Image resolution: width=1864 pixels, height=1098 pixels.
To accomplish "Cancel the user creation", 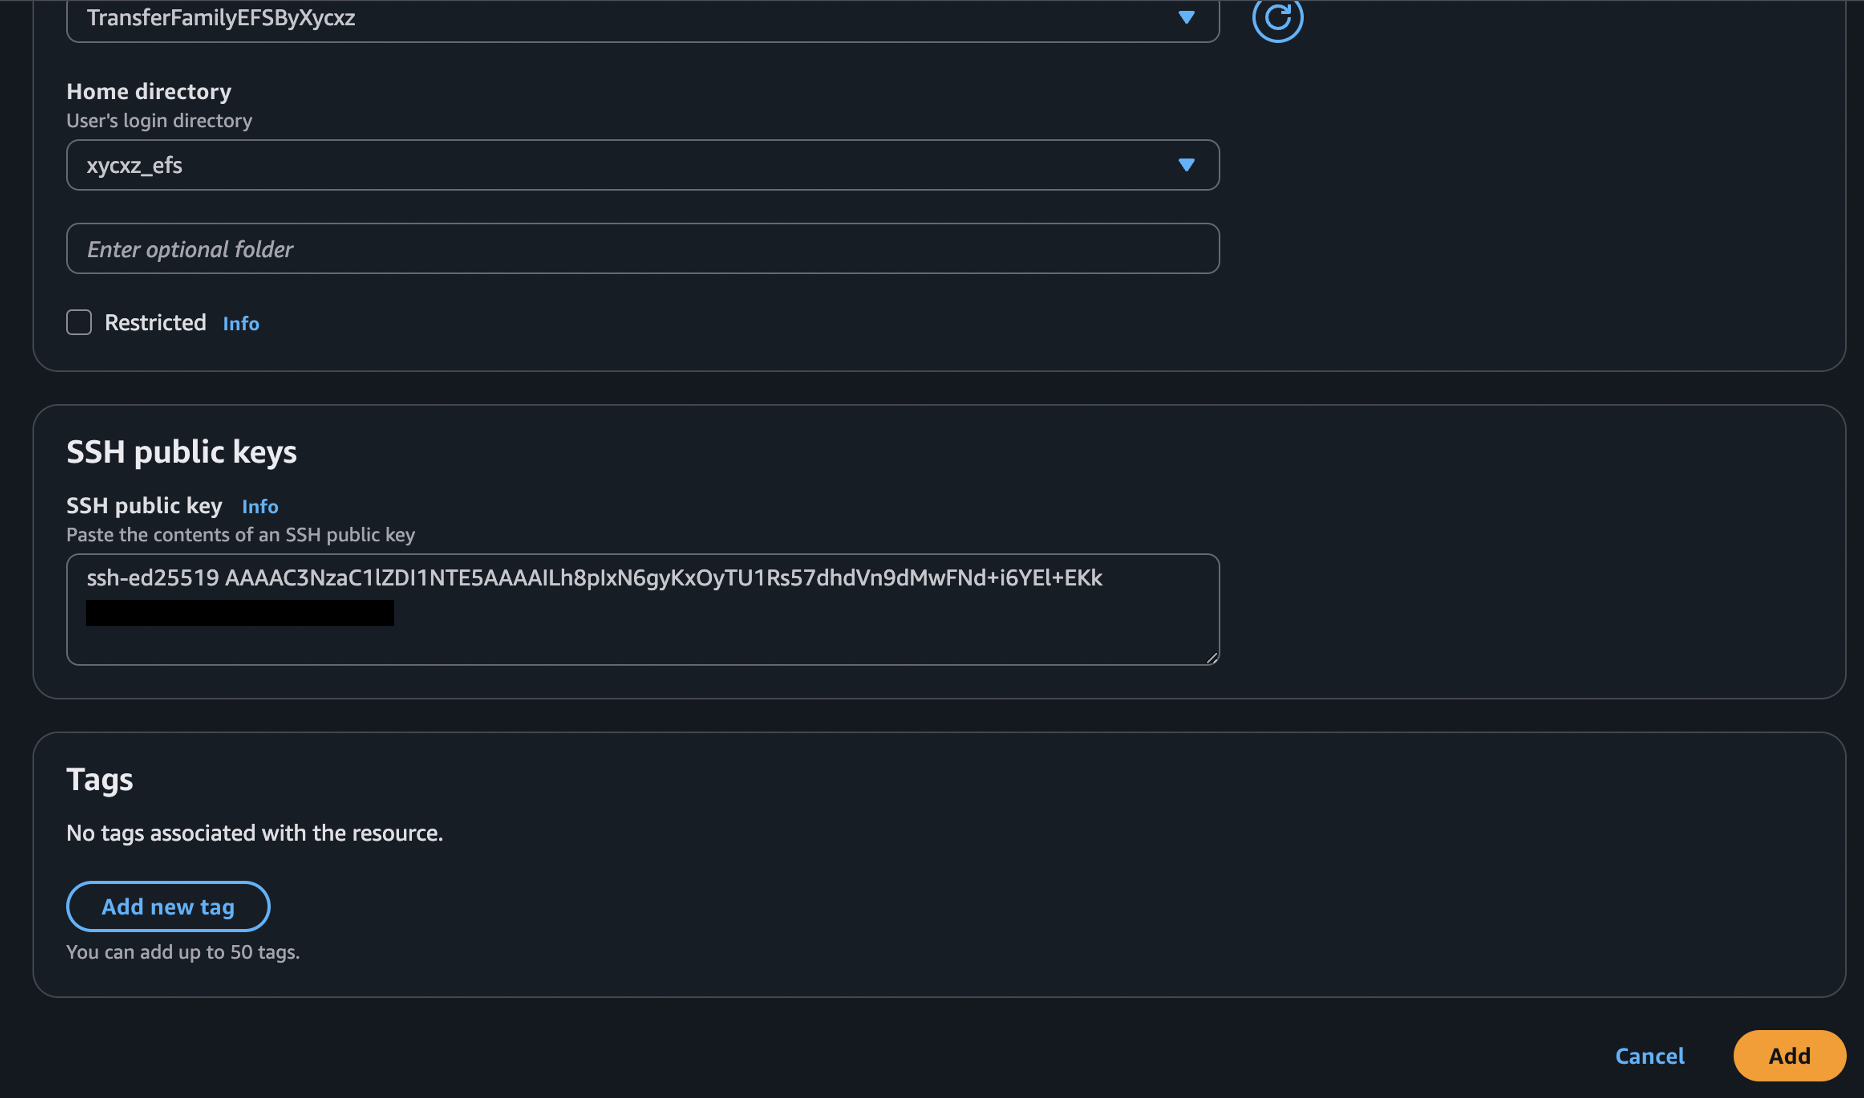I will 1649,1056.
